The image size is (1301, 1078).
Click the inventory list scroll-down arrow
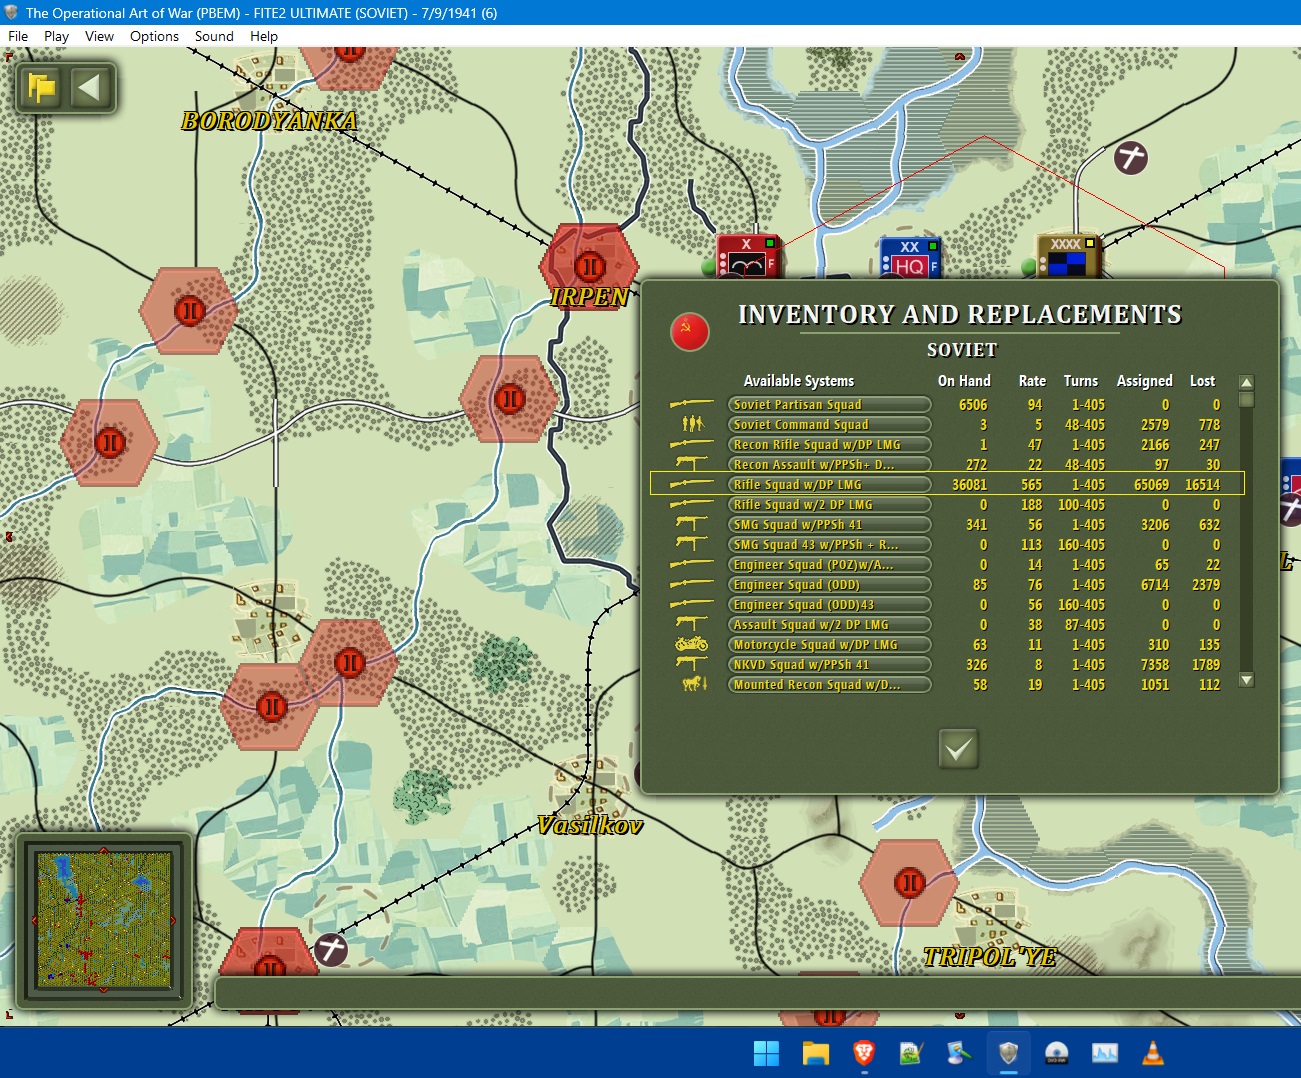1246,680
